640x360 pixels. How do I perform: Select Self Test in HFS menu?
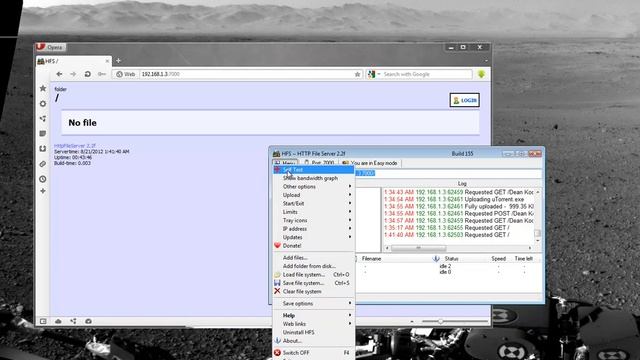click(313, 169)
